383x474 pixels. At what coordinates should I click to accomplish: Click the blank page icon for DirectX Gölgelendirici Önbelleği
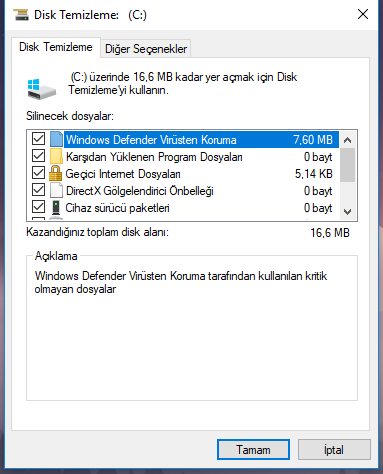click(56, 190)
